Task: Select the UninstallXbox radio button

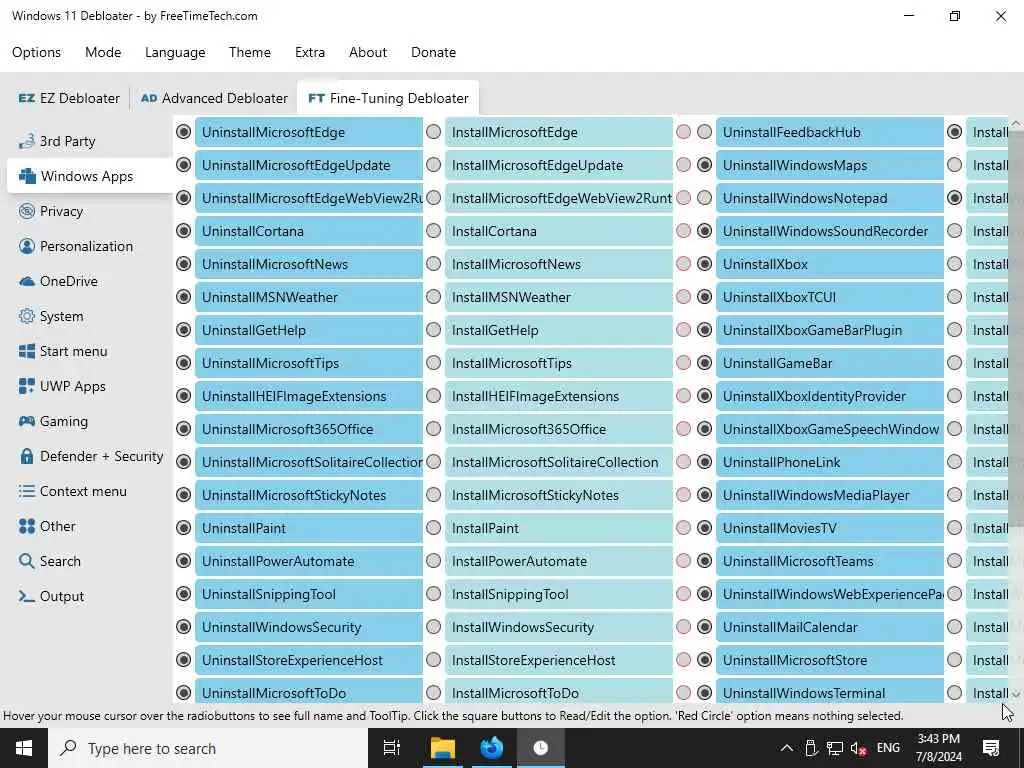Action: 705,264
